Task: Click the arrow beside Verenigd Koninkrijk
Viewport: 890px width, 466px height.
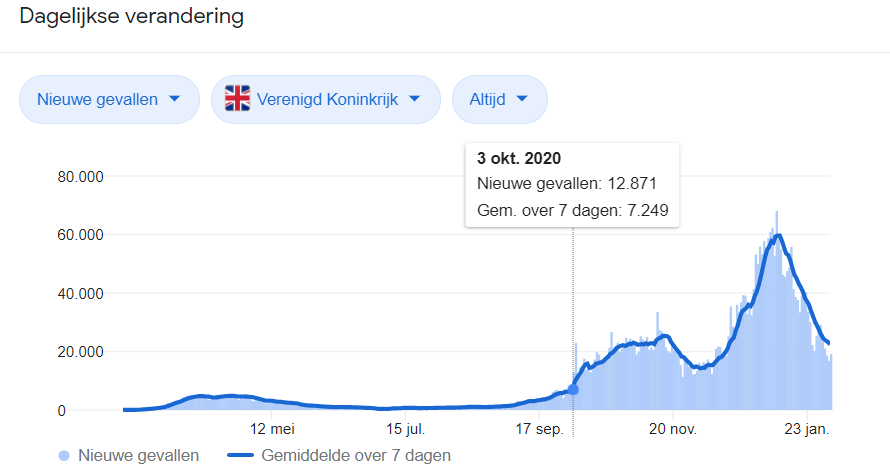Action: (x=415, y=99)
